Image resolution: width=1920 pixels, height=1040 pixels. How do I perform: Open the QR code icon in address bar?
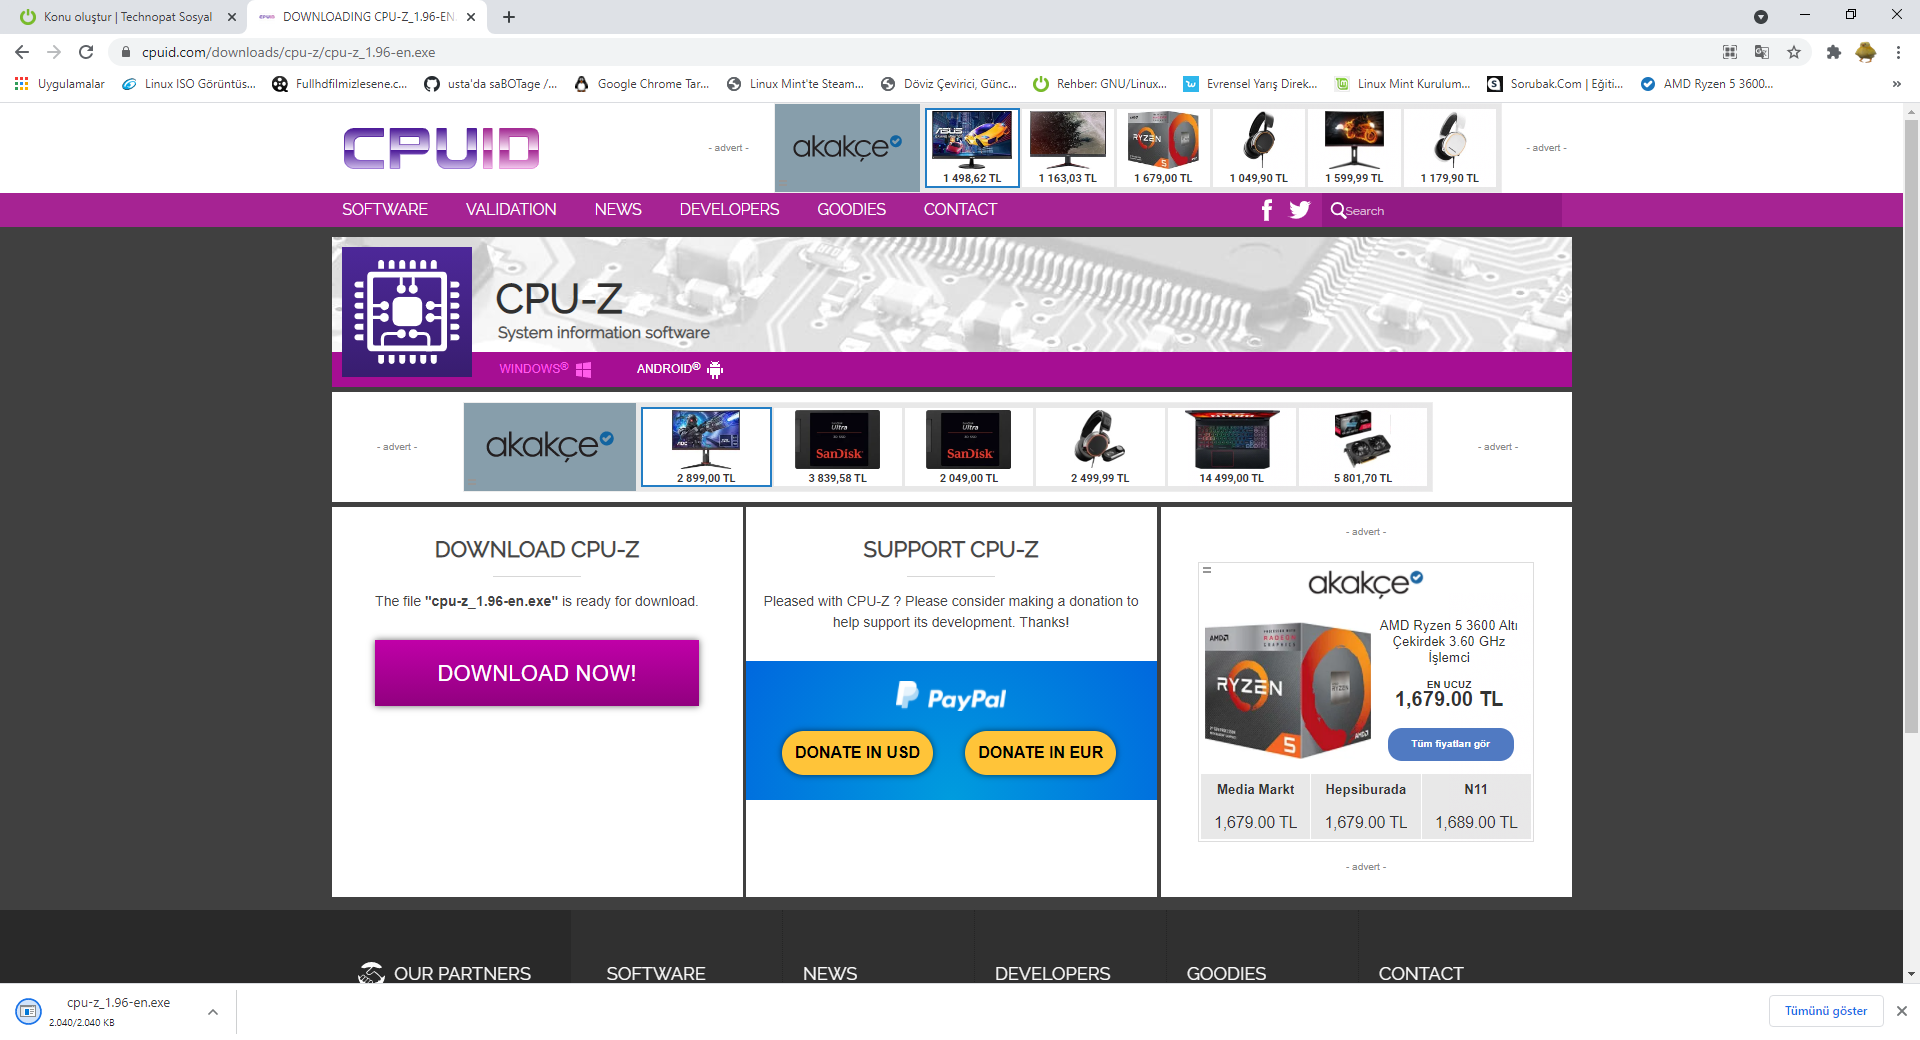point(1730,52)
